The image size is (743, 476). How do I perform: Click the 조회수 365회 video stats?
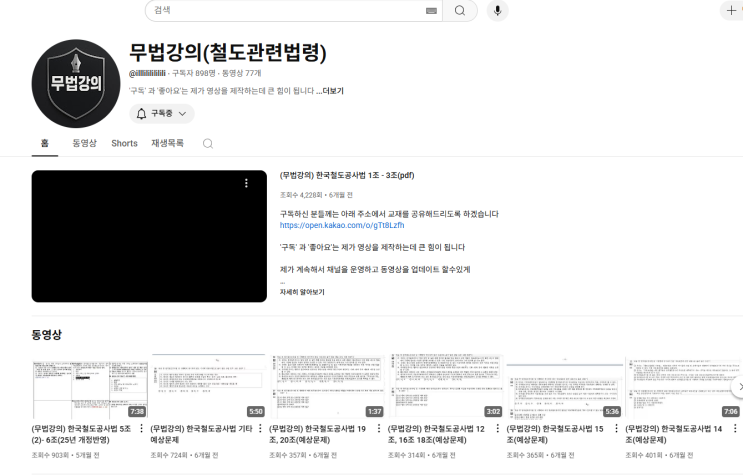coord(540,455)
